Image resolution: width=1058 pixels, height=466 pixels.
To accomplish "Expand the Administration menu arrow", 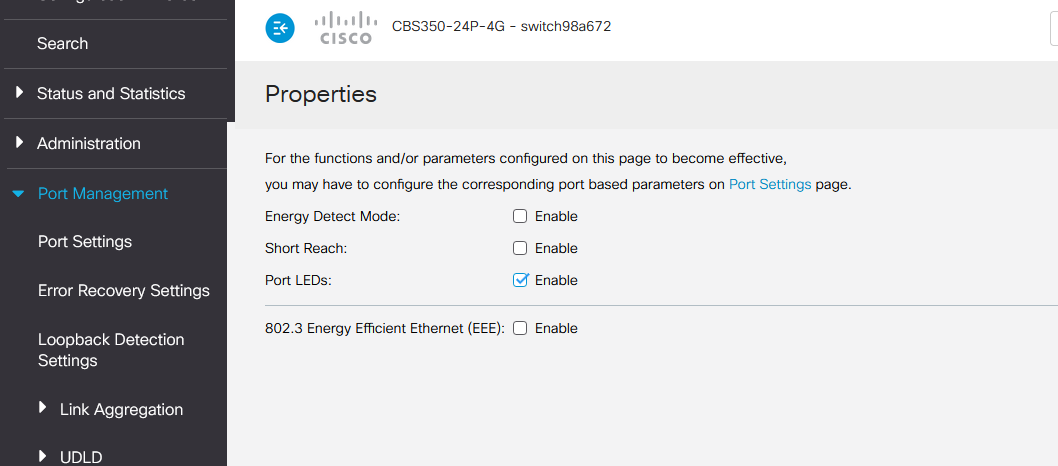I will pyautogui.click(x=20, y=142).
